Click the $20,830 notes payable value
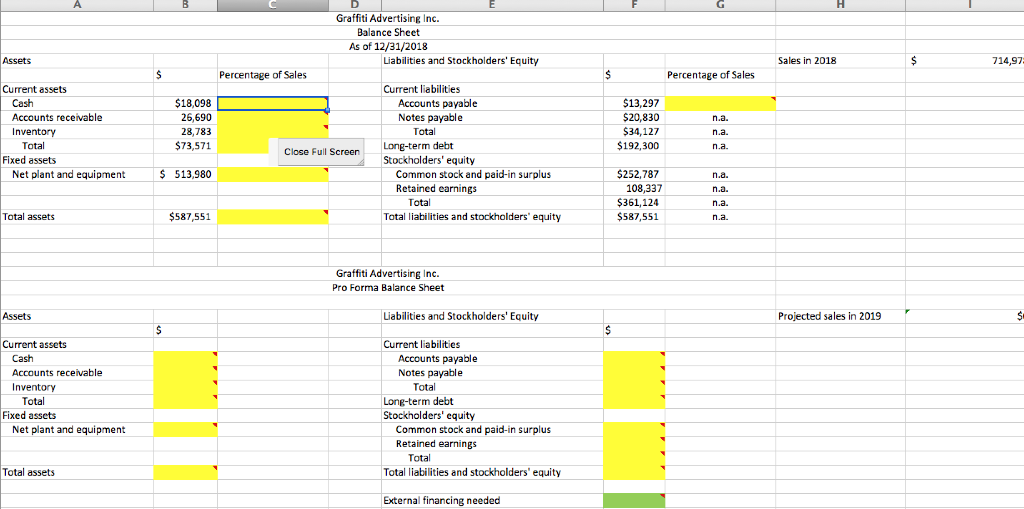Image resolution: width=1024 pixels, height=509 pixels. pos(635,118)
